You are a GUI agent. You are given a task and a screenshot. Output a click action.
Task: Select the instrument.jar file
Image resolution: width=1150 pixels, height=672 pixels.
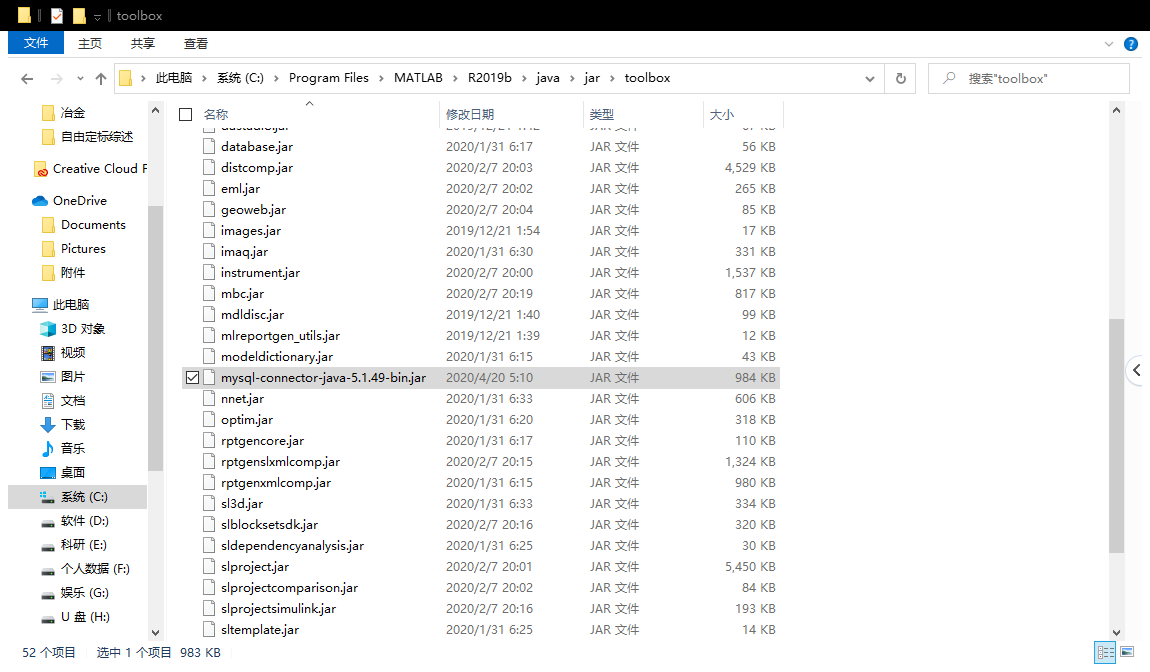(x=260, y=273)
